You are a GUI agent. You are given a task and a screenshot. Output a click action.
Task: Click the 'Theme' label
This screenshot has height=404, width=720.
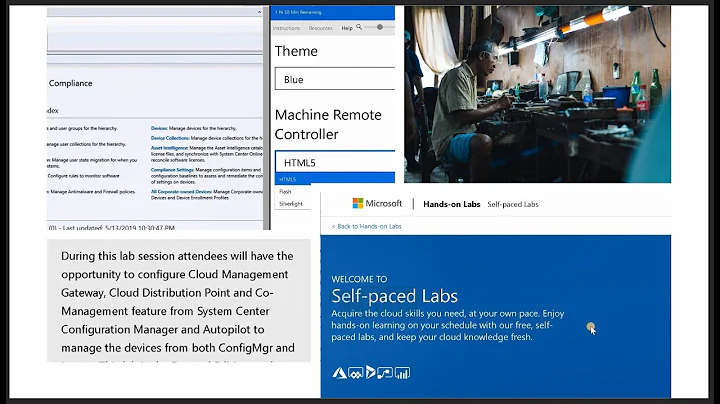(x=296, y=51)
